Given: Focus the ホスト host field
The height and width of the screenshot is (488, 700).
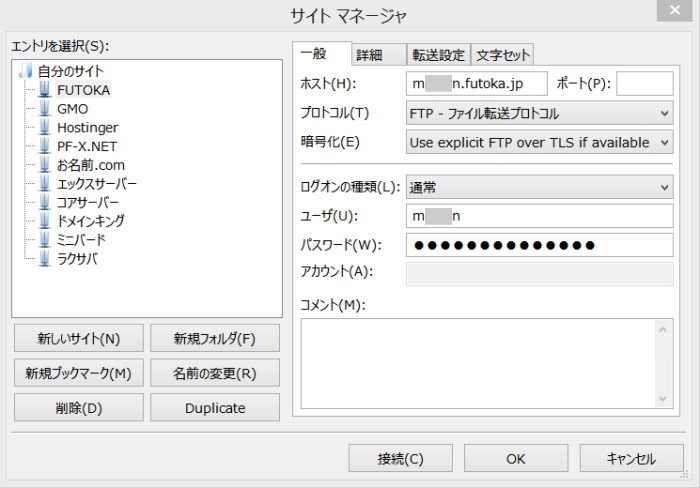Looking at the screenshot, I should [x=476, y=83].
